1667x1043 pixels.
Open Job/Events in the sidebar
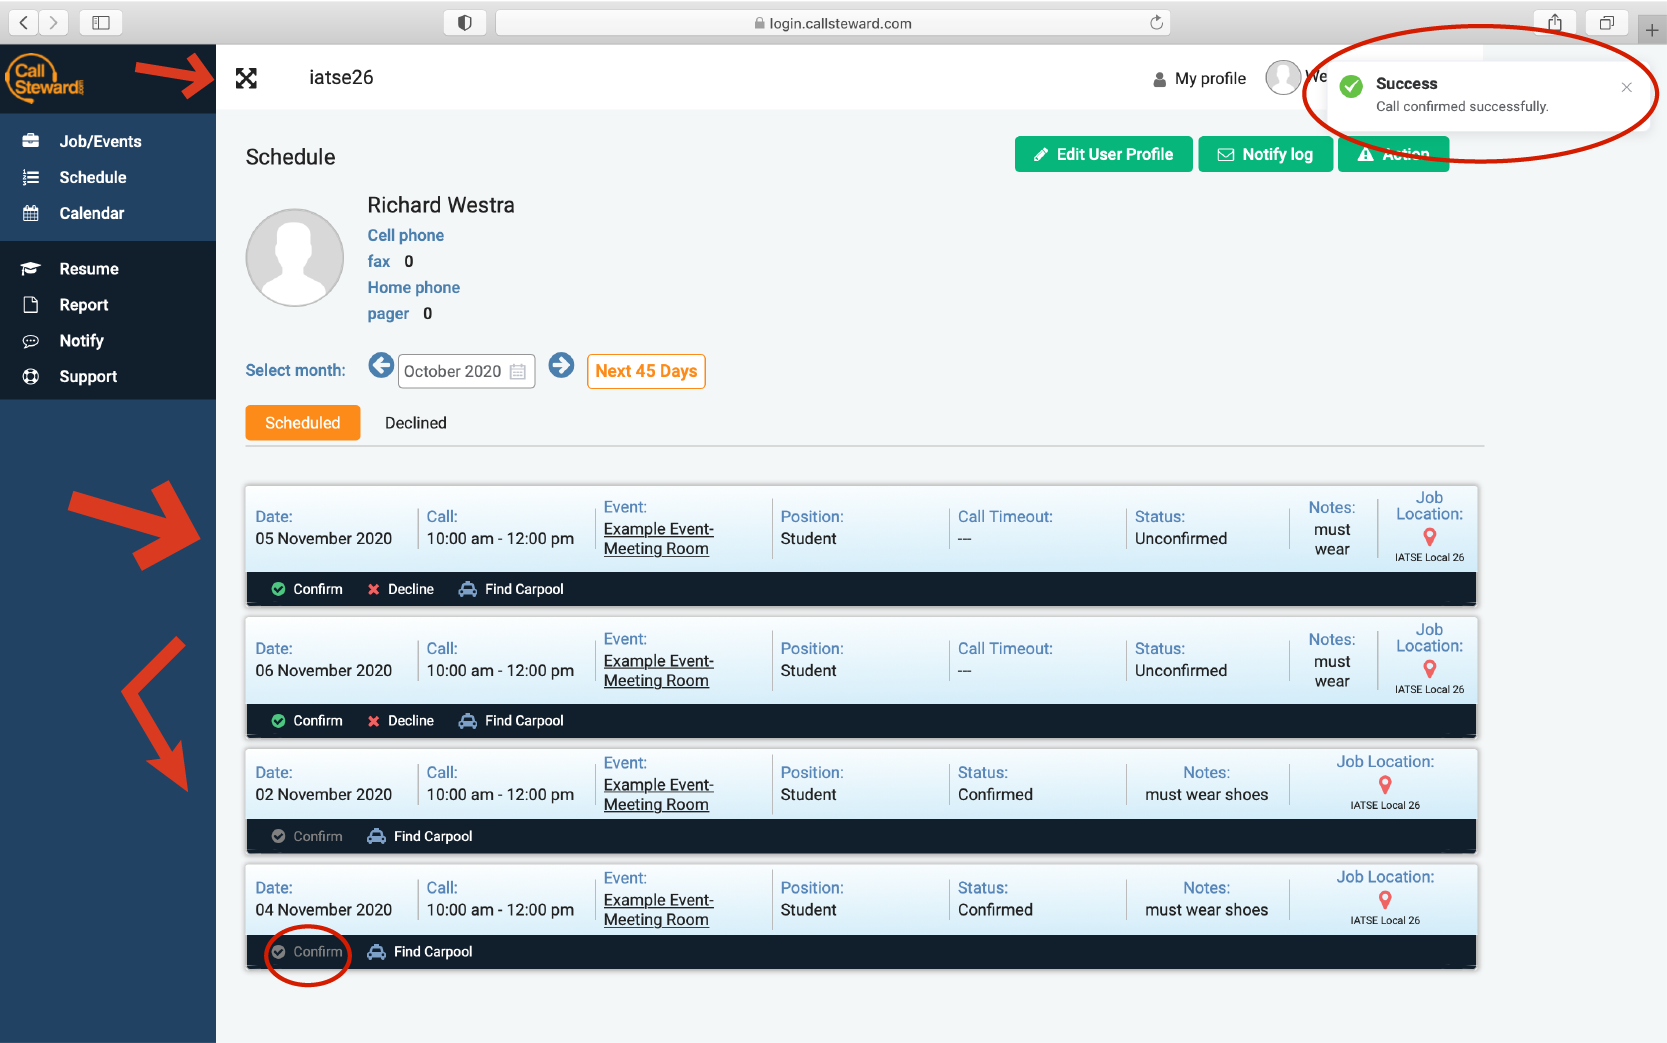(x=100, y=141)
